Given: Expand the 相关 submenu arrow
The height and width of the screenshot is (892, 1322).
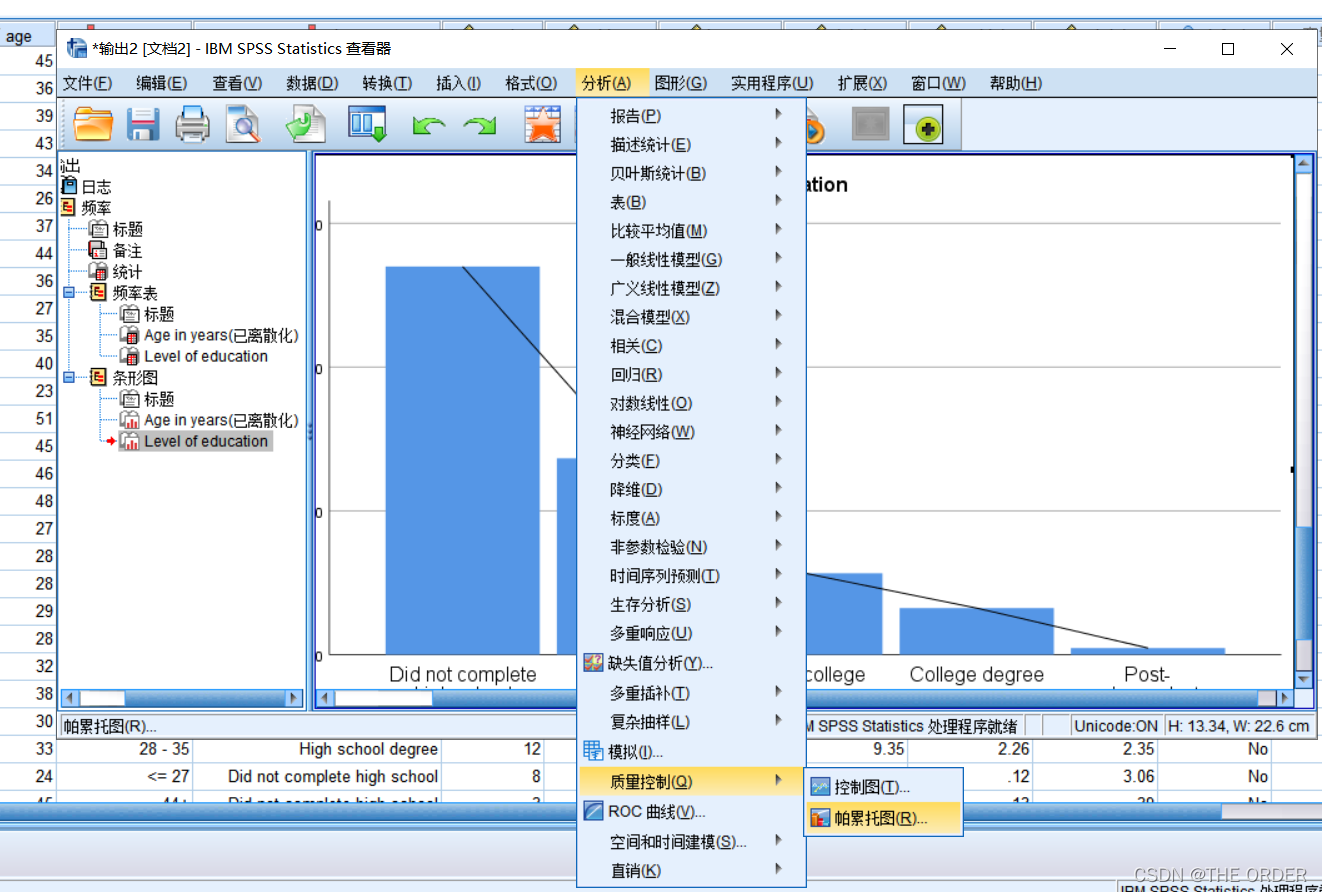Looking at the screenshot, I should [778, 344].
